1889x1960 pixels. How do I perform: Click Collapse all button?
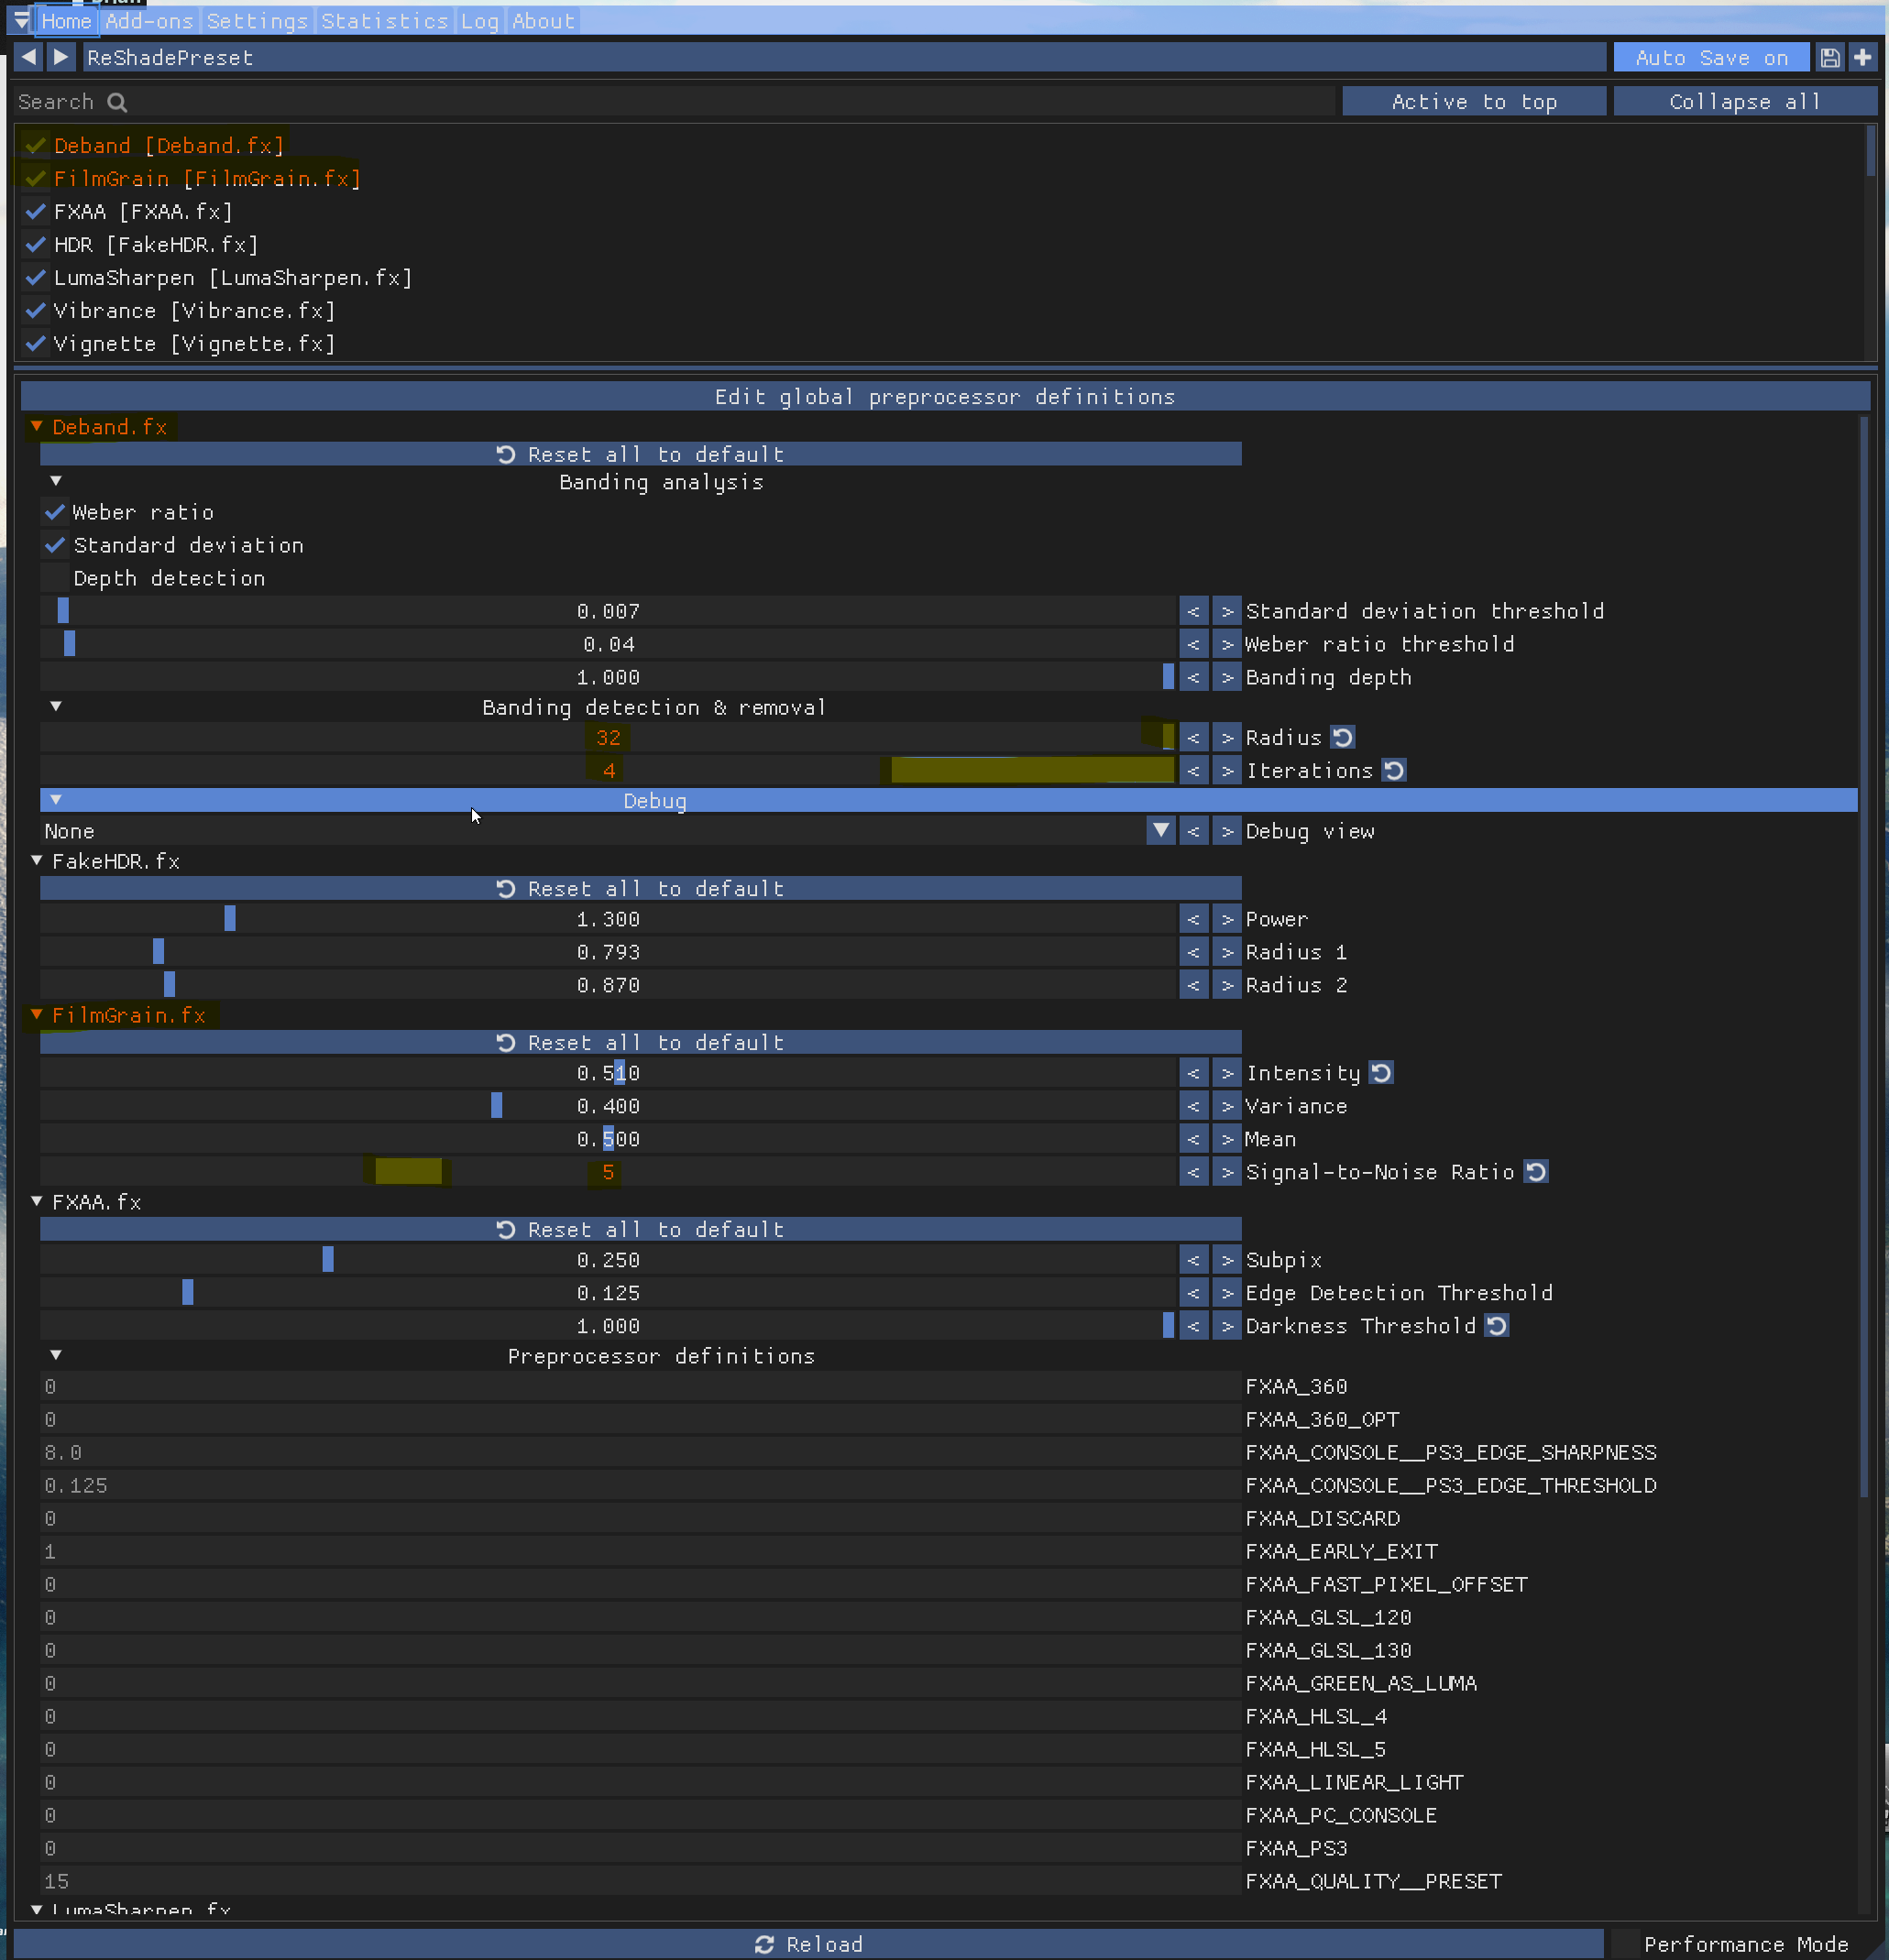(x=1744, y=101)
